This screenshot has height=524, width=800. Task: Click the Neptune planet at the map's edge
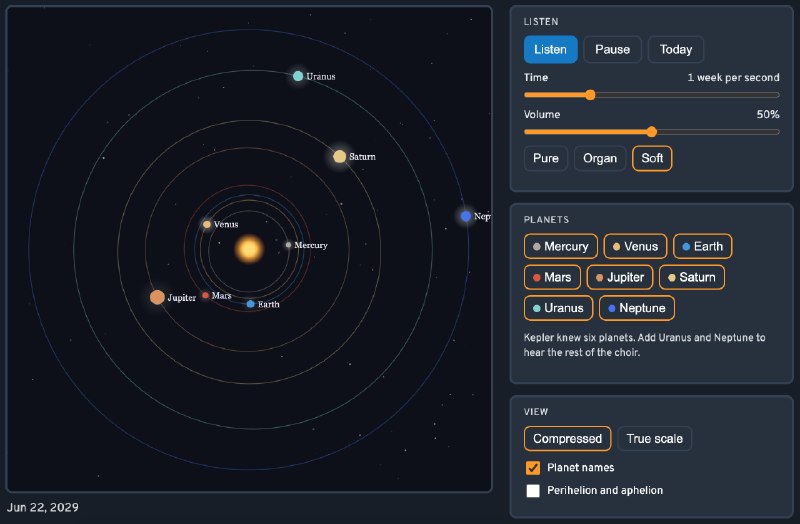(465, 216)
